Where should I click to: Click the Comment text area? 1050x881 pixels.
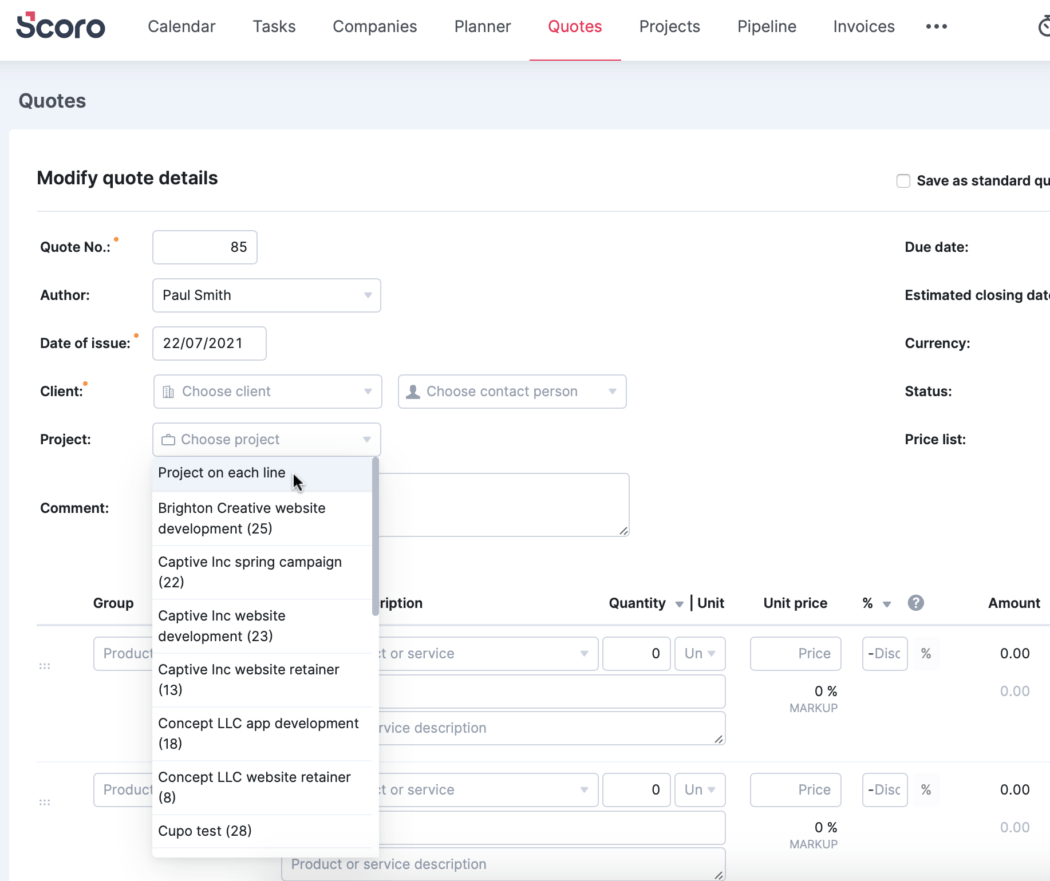pos(504,505)
